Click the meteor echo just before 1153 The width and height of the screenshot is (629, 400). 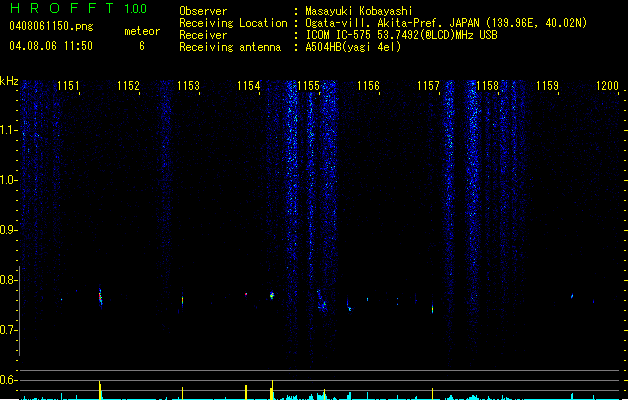183,300
